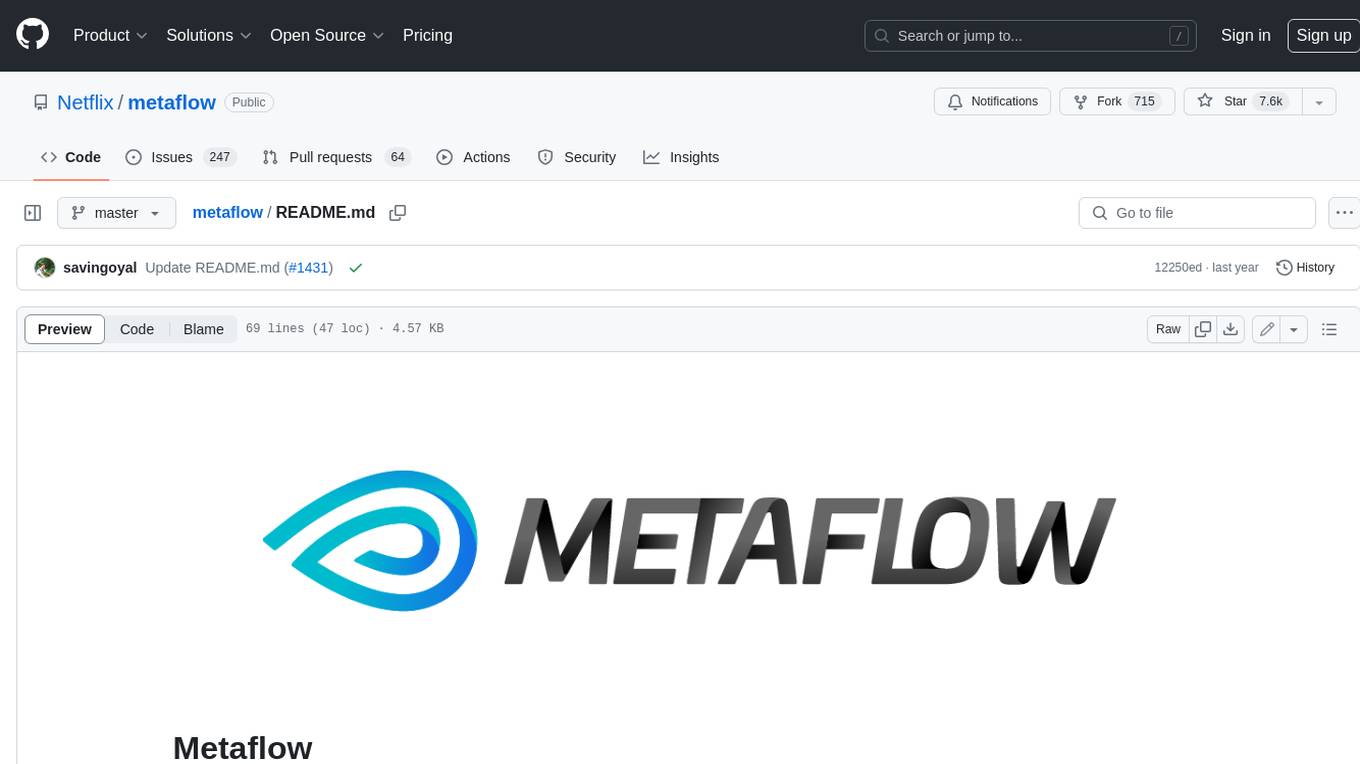The height and width of the screenshot is (764, 1360).
Task: Open the metaflow repository link
Action: pyautogui.click(x=172, y=102)
